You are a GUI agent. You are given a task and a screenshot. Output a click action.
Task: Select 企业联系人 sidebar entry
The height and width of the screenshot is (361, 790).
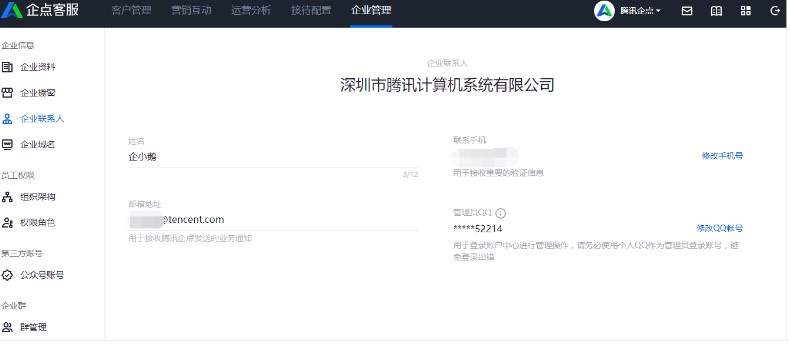coord(42,119)
